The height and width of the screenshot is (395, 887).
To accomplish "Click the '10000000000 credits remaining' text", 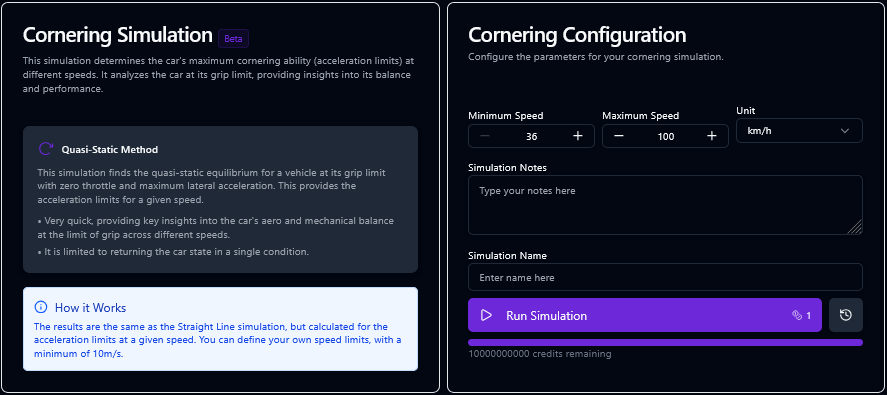I will [540, 354].
